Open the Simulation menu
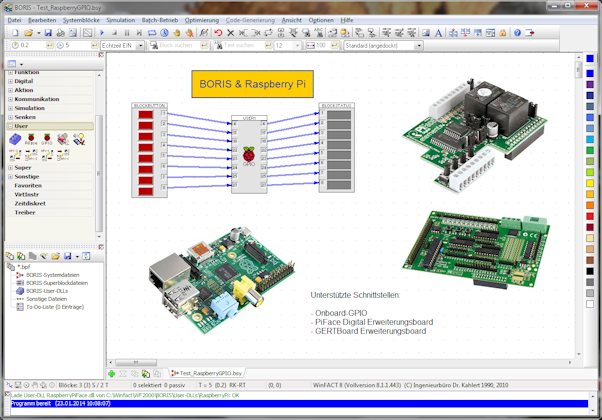The image size is (602, 420). point(121,20)
